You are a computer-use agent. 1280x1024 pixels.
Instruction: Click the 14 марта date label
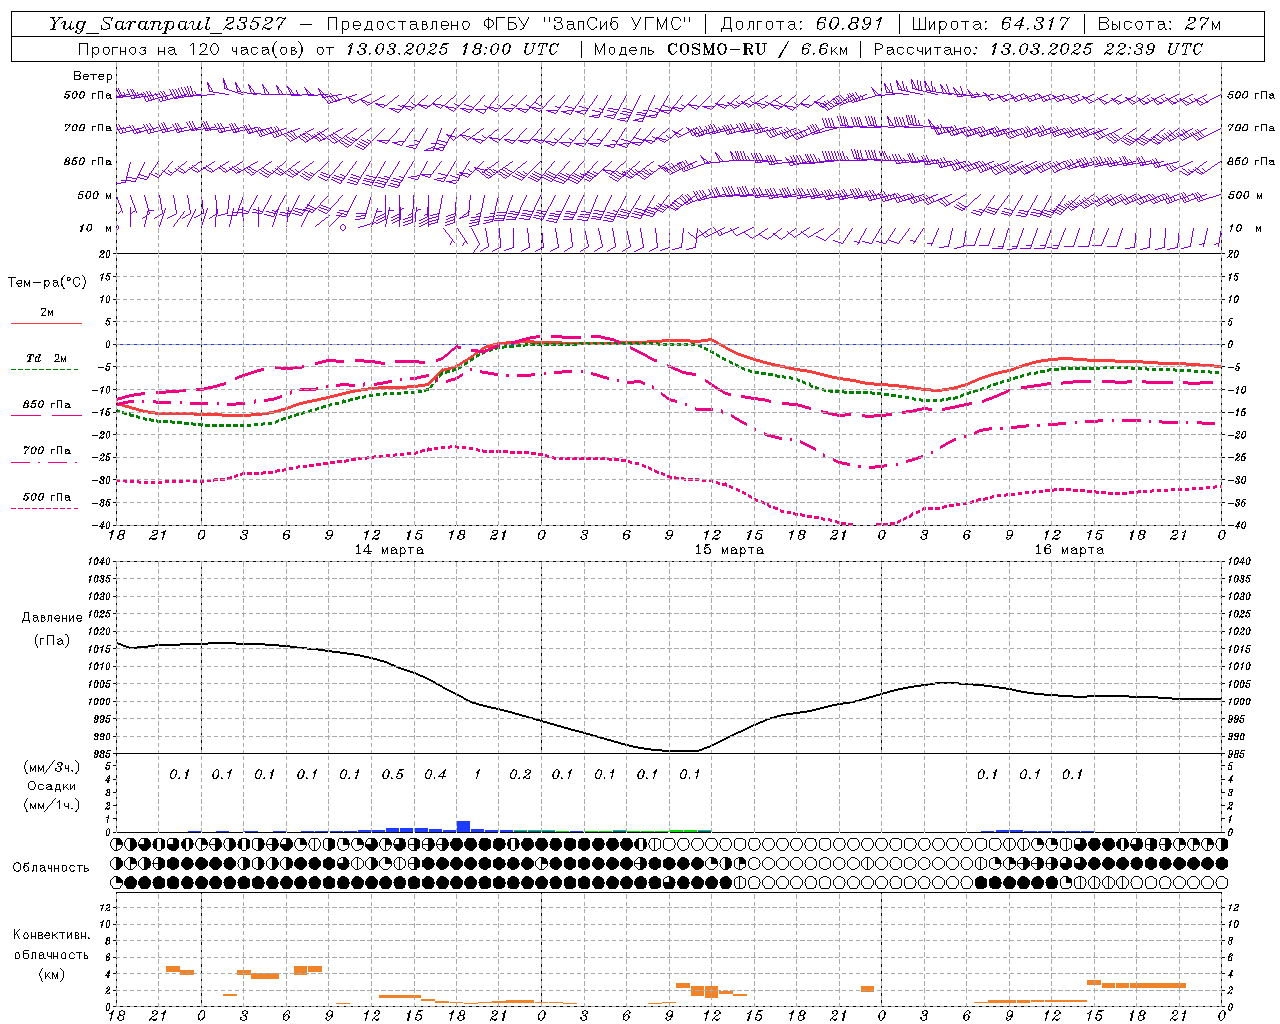[390, 550]
